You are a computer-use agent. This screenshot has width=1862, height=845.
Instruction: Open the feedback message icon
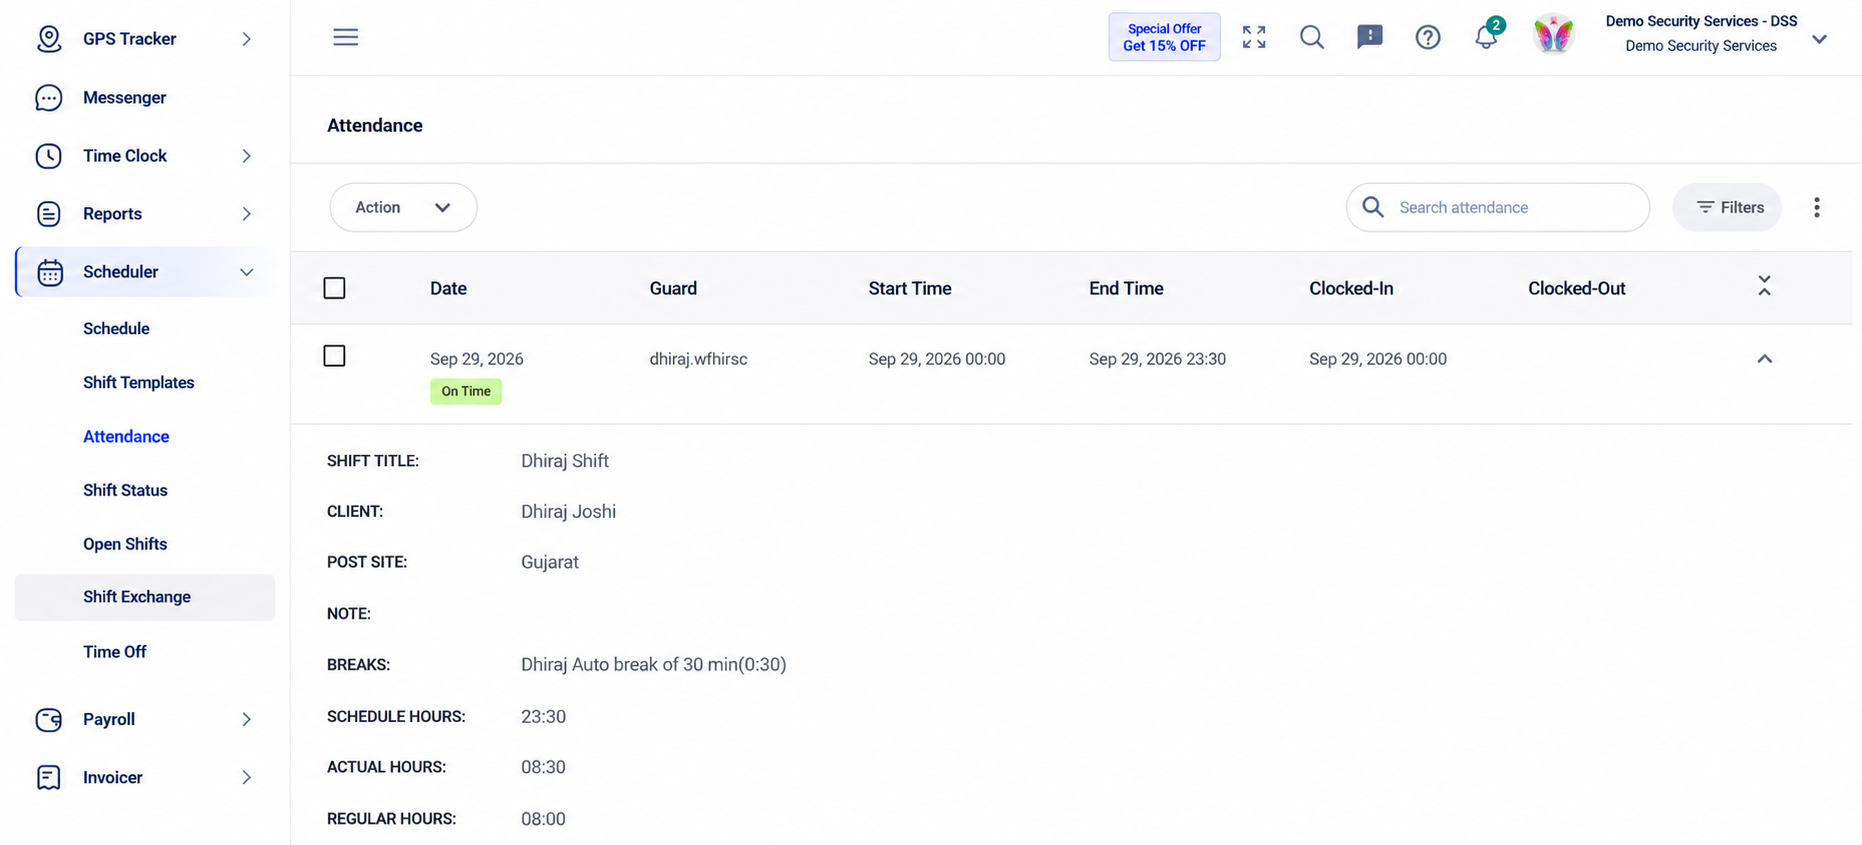pos(1370,37)
